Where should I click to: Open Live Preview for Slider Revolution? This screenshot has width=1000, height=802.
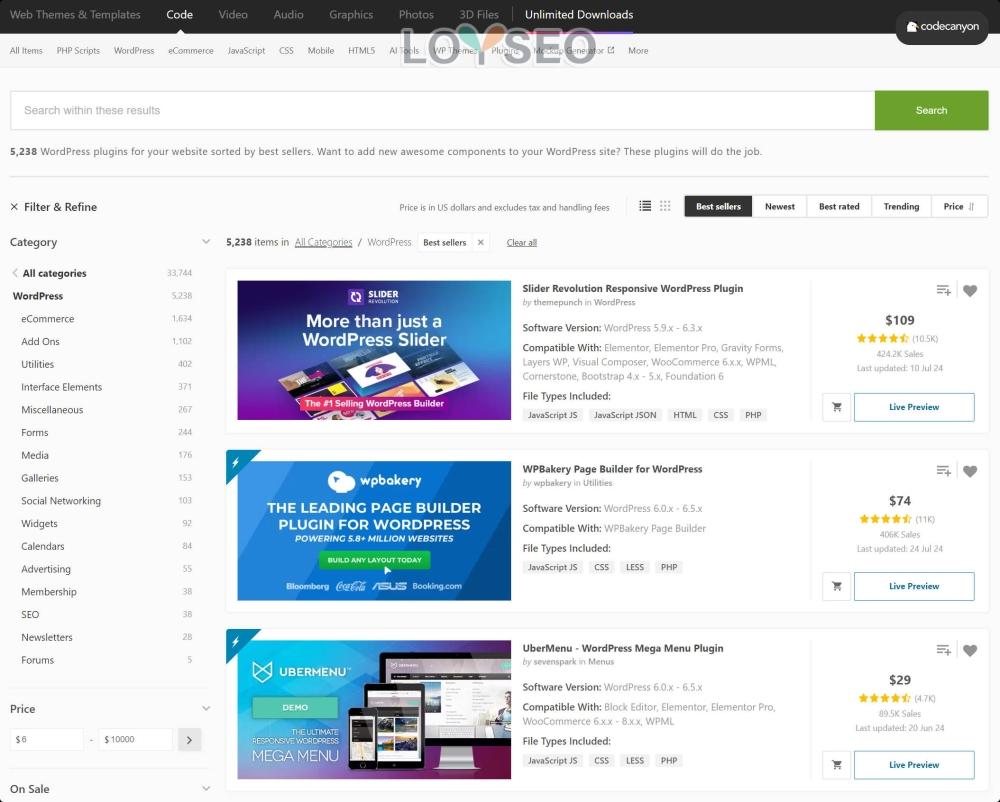[x=913, y=407]
